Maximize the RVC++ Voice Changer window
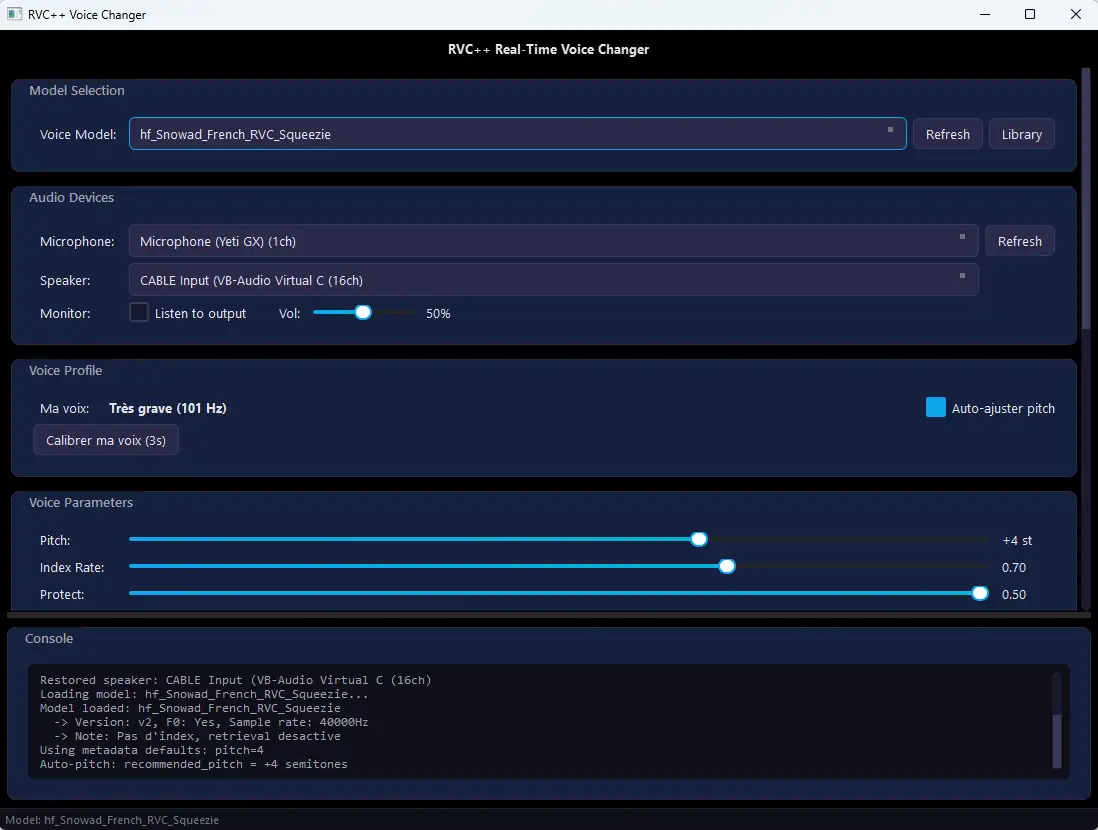The width and height of the screenshot is (1098, 830). click(x=1030, y=15)
